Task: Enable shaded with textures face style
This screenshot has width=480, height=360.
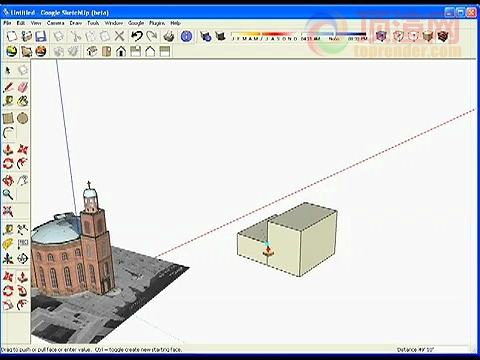Action: coord(443,36)
